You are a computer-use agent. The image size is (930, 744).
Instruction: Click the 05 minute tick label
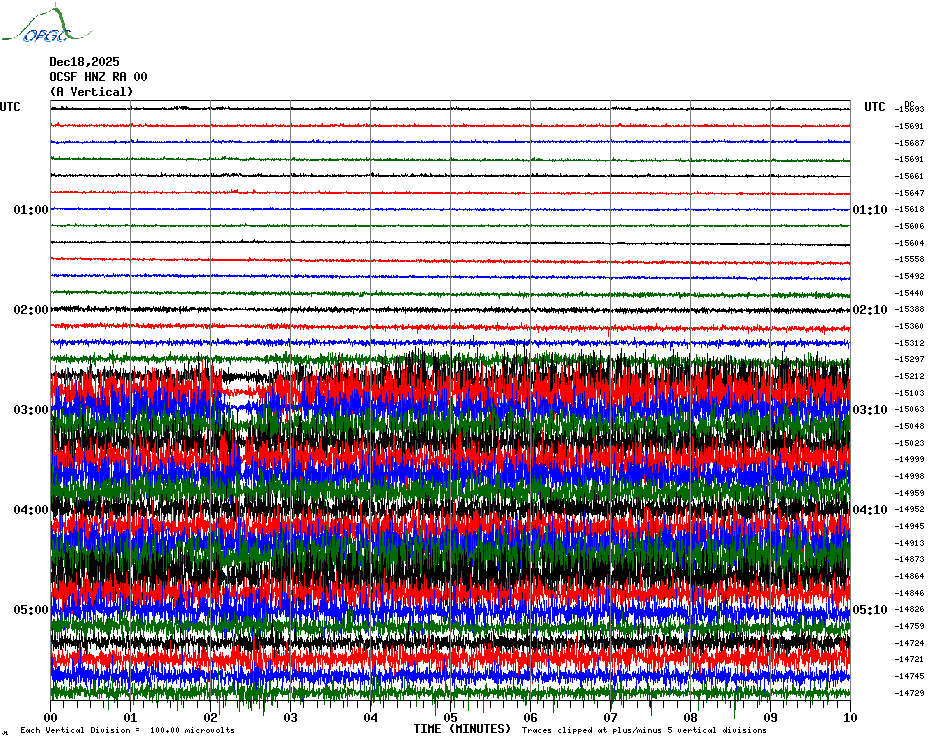[x=450, y=717]
